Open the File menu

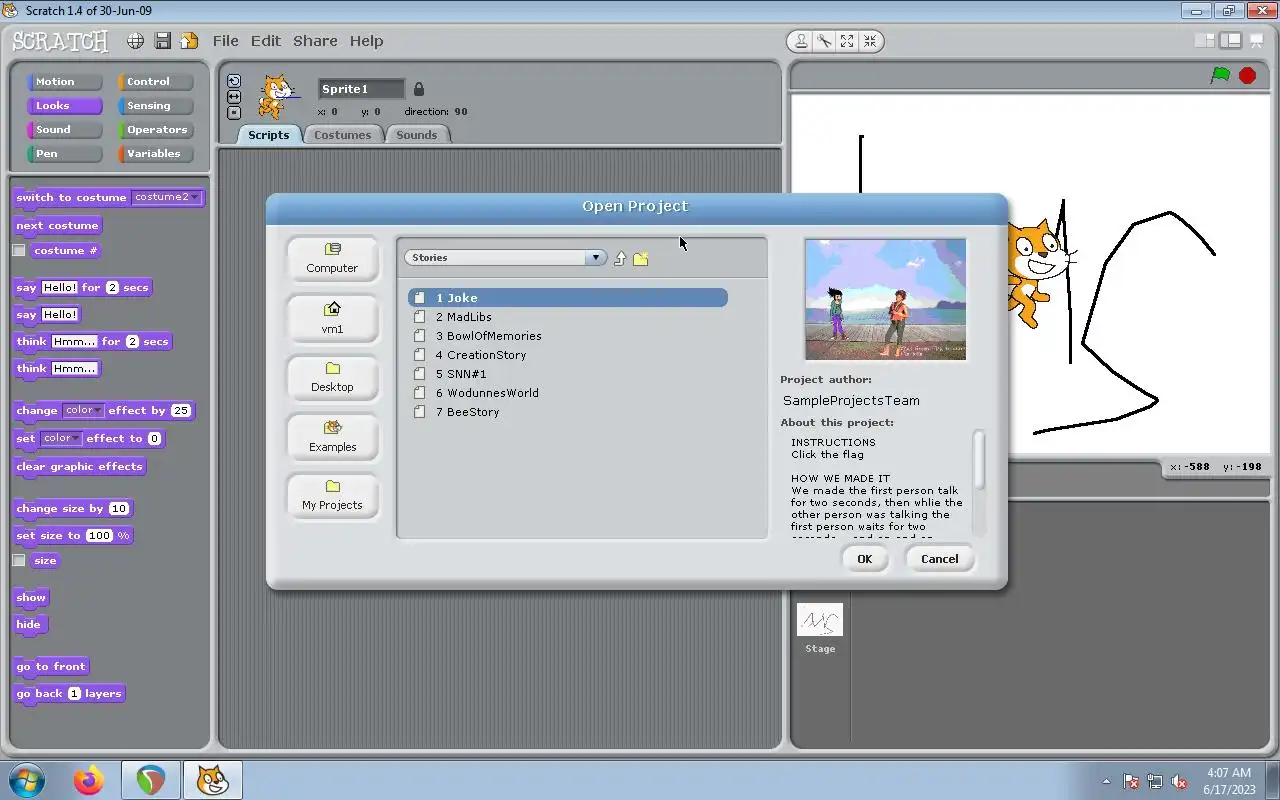tap(225, 41)
